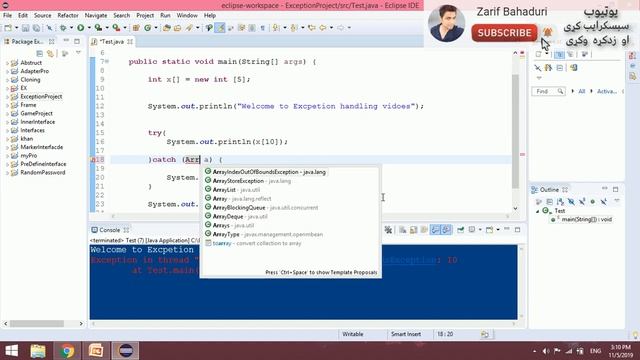
Task: Open the Navigate menu
Action: [x=96, y=16]
